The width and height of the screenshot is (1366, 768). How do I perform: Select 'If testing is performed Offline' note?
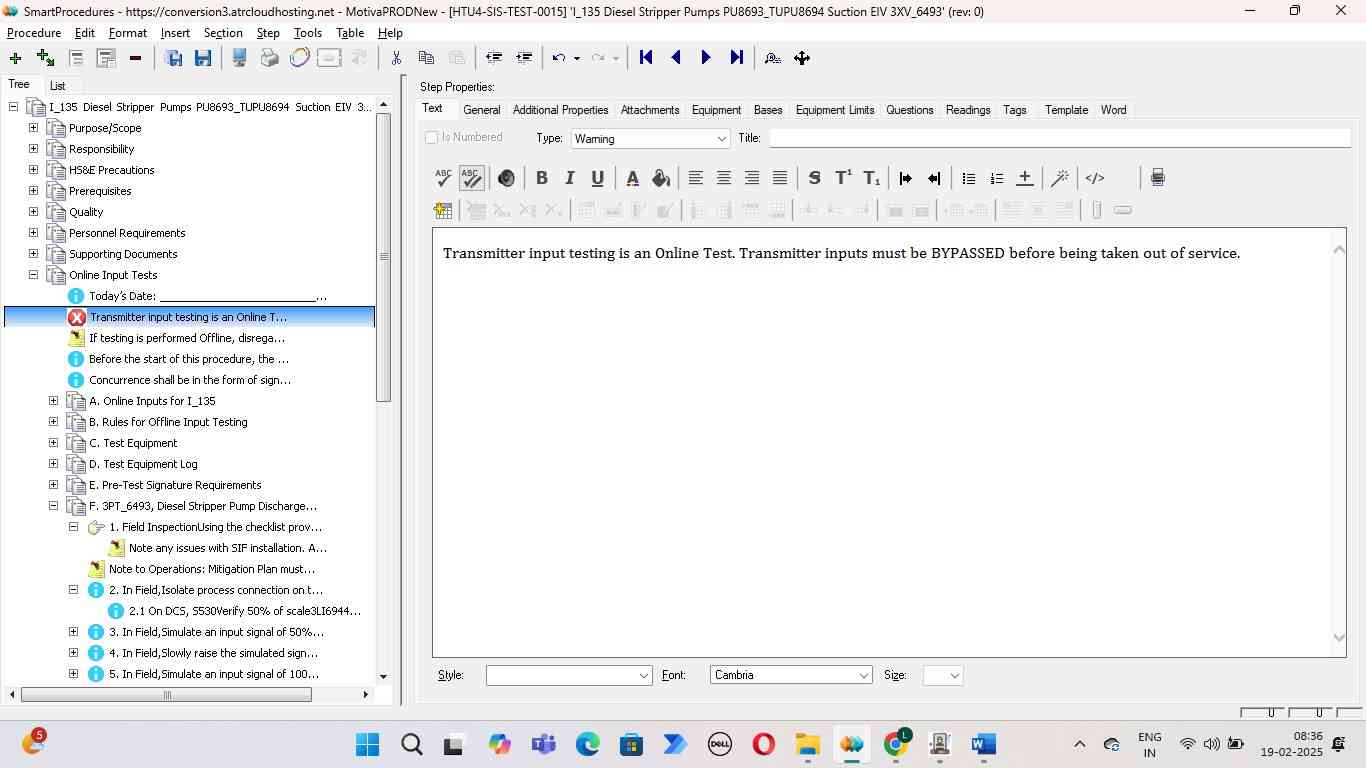click(x=187, y=338)
